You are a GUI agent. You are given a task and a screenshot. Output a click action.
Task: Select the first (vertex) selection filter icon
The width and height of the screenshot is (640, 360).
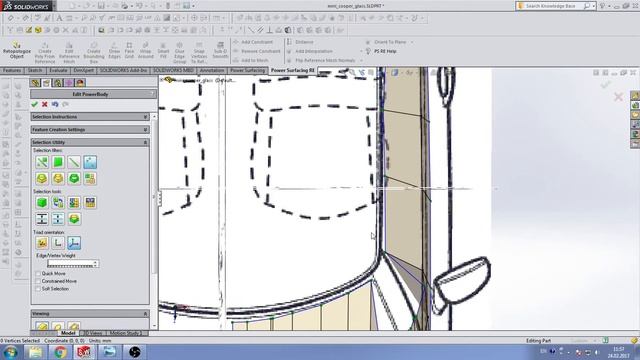[42, 162]
